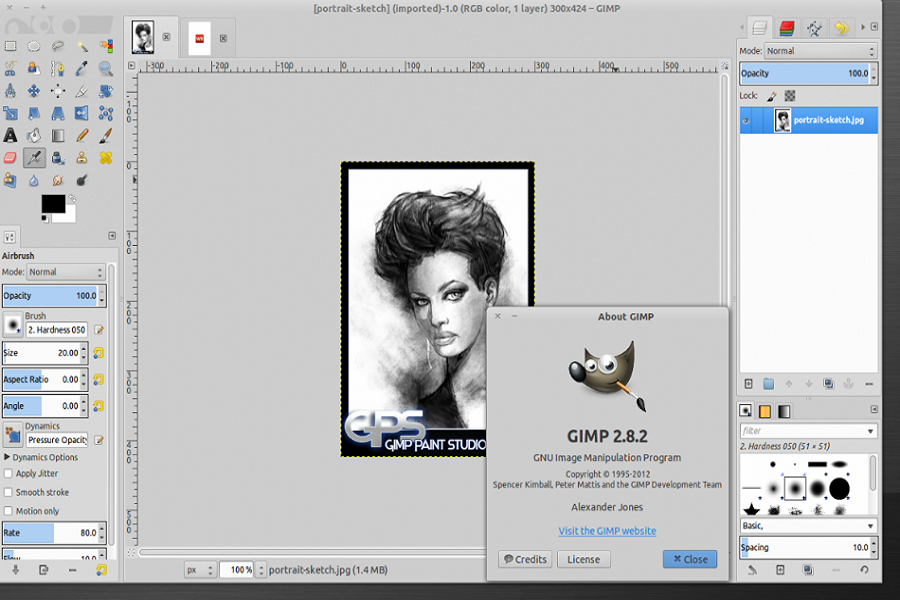This screenshot has height=600, width=900.
Task: Open tool options Mode dropdown
Action: tap(65, 272)
